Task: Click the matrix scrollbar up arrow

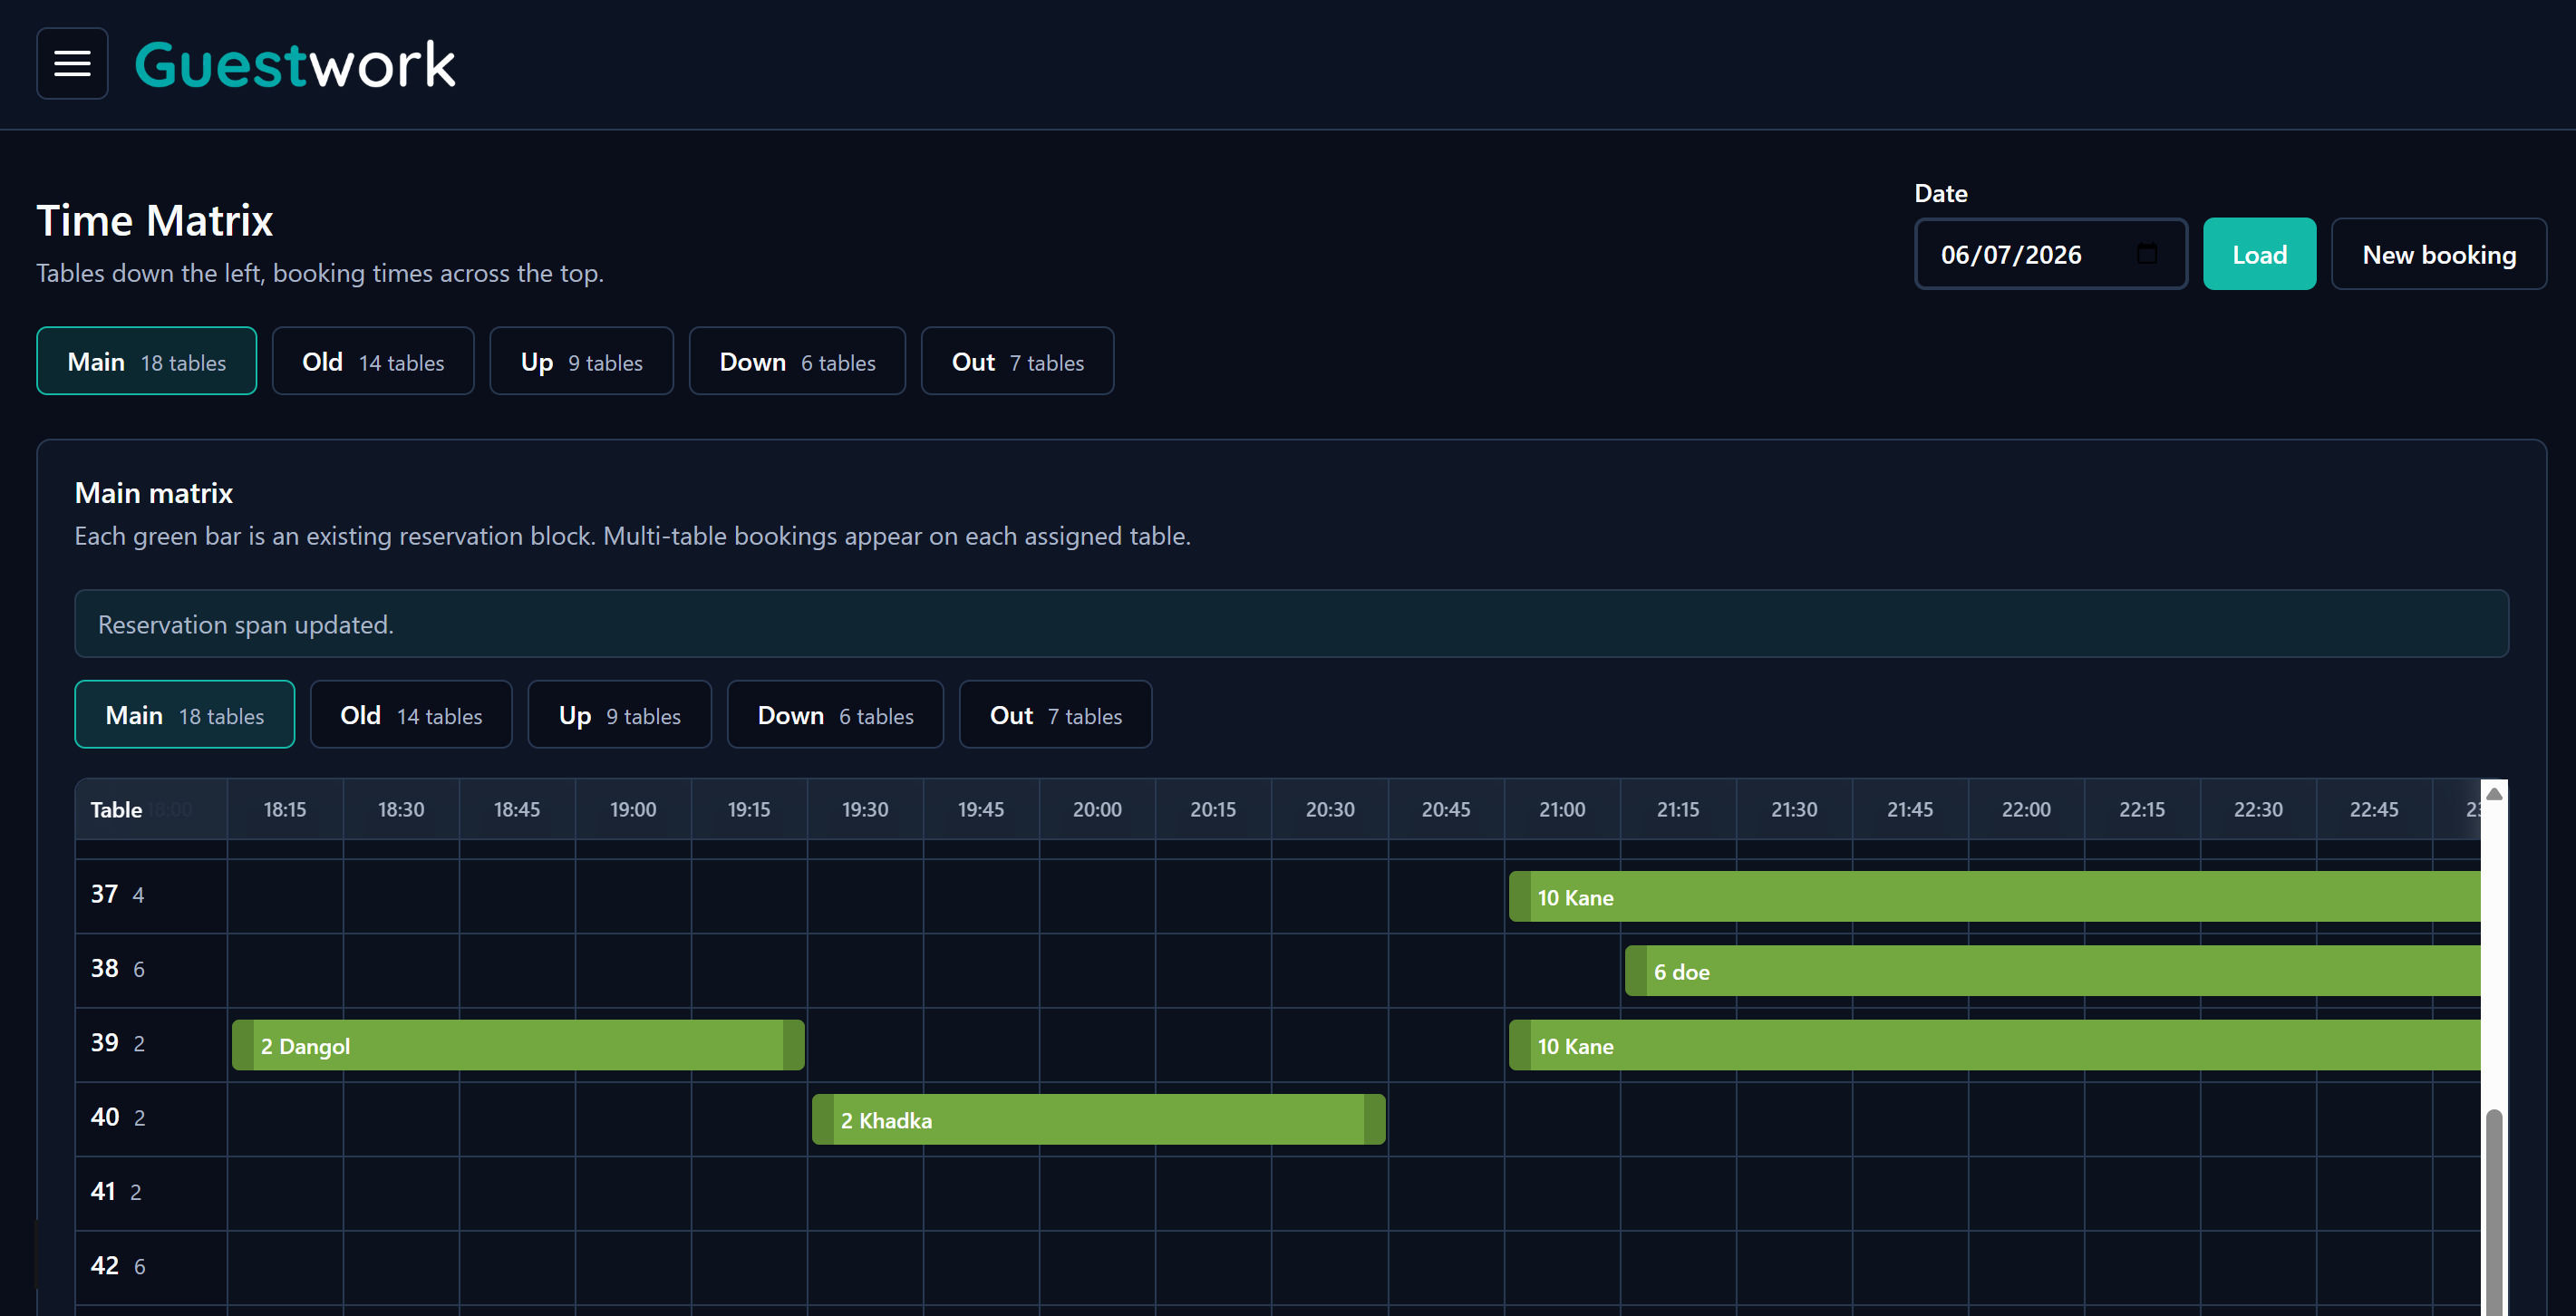Action: (2493, 793)
